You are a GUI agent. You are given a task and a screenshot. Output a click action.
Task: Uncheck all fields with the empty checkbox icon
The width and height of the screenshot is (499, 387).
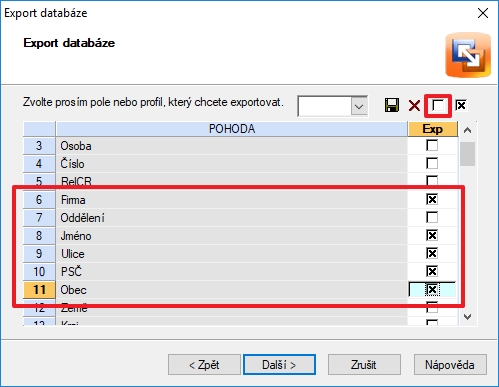click(x=438, y=105)
